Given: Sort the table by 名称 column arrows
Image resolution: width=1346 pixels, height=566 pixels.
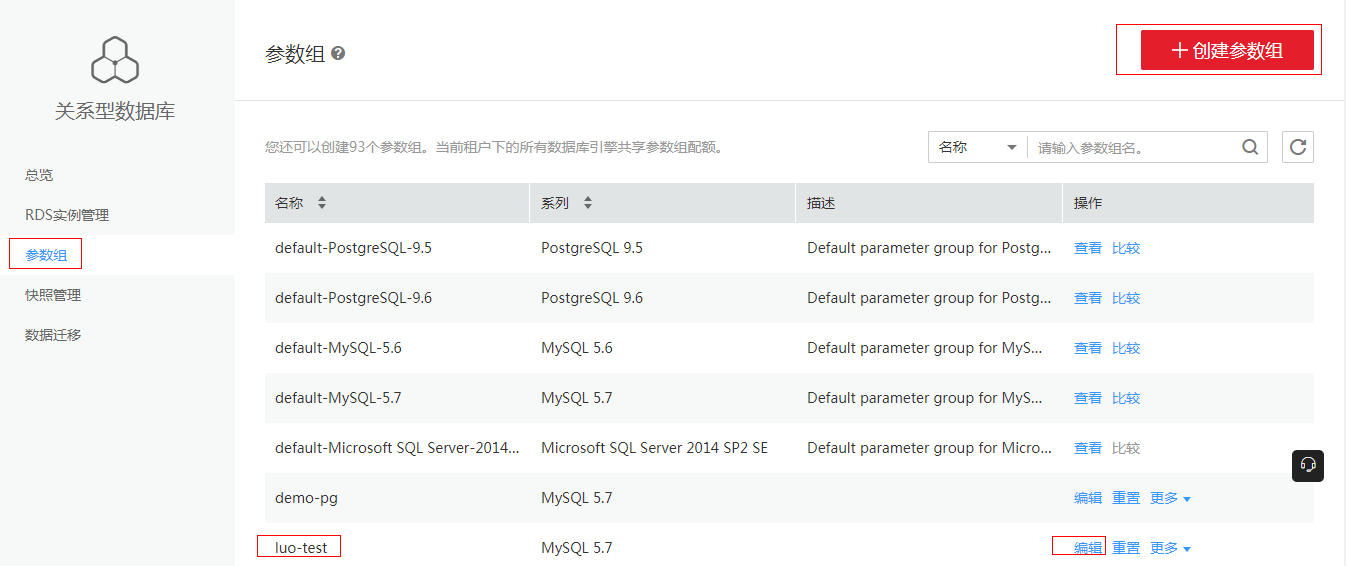Looking at the screenshot, I should [x=322, y=203].
